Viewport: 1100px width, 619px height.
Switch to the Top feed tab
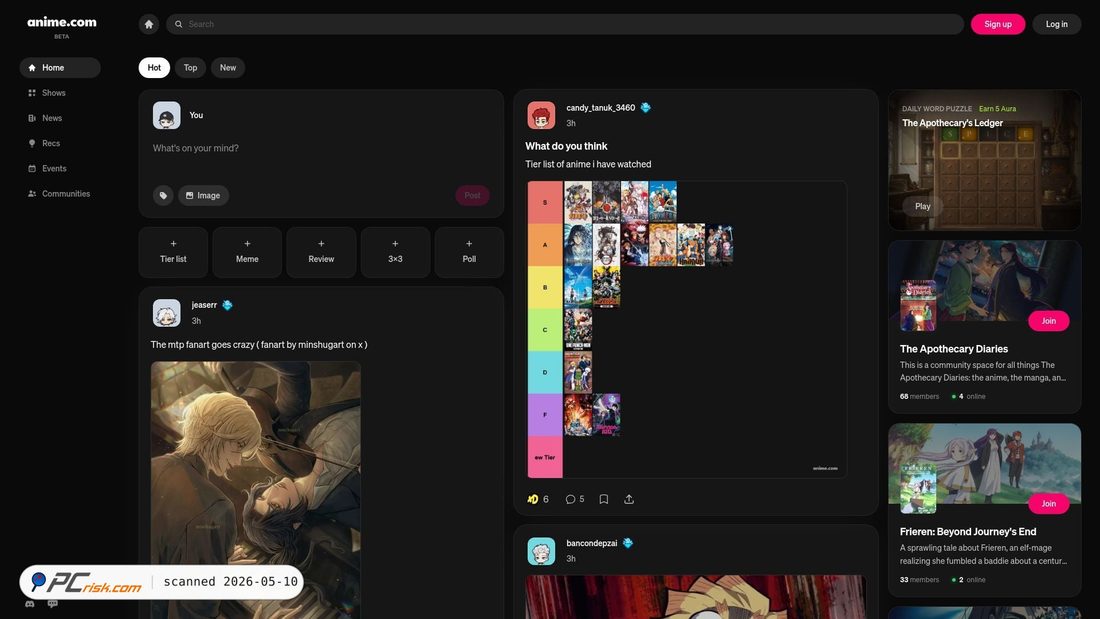pos(190,67)
